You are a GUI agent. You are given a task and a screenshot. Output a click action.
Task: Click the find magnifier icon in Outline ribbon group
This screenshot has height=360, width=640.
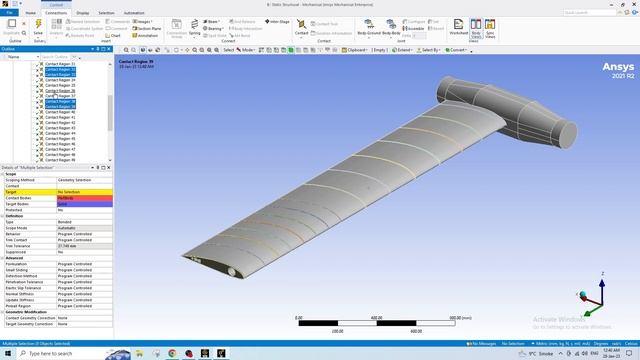[x=24, y=33]
